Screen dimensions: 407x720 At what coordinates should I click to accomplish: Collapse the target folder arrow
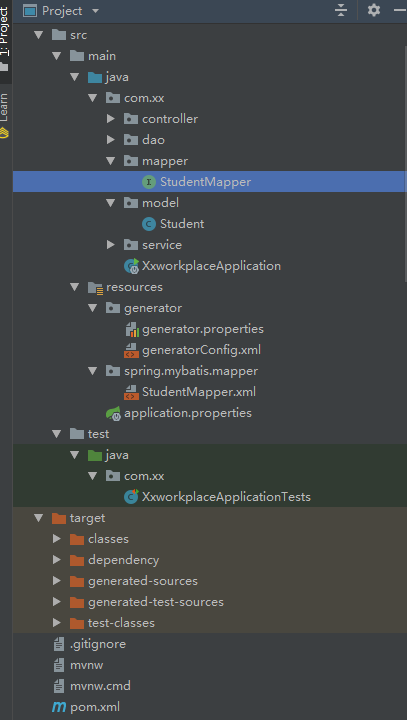[38, 518]
